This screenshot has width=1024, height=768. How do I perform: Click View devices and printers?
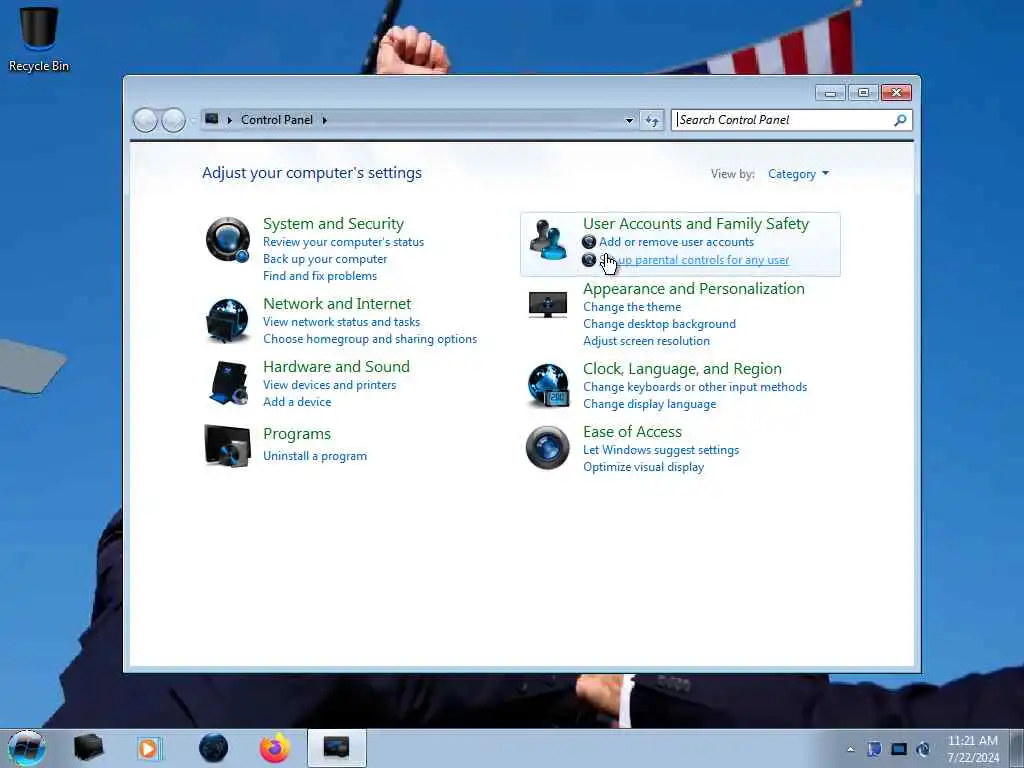coord(330,385)
